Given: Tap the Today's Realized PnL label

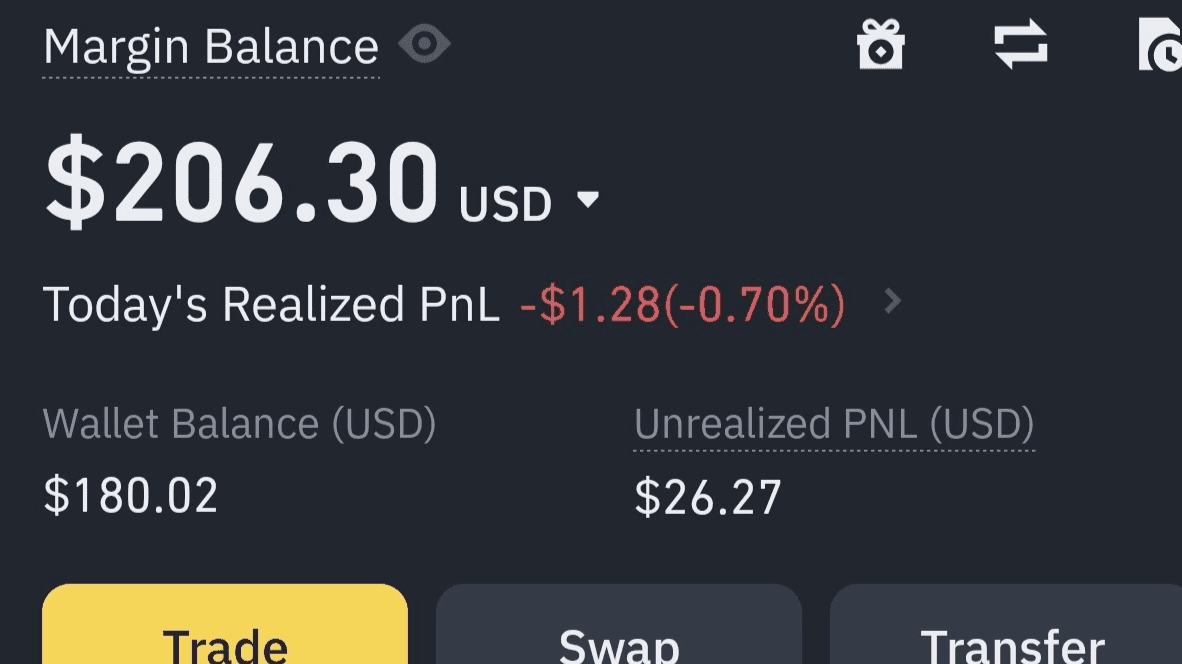Looking at the screenshot, I should (271, 304).
